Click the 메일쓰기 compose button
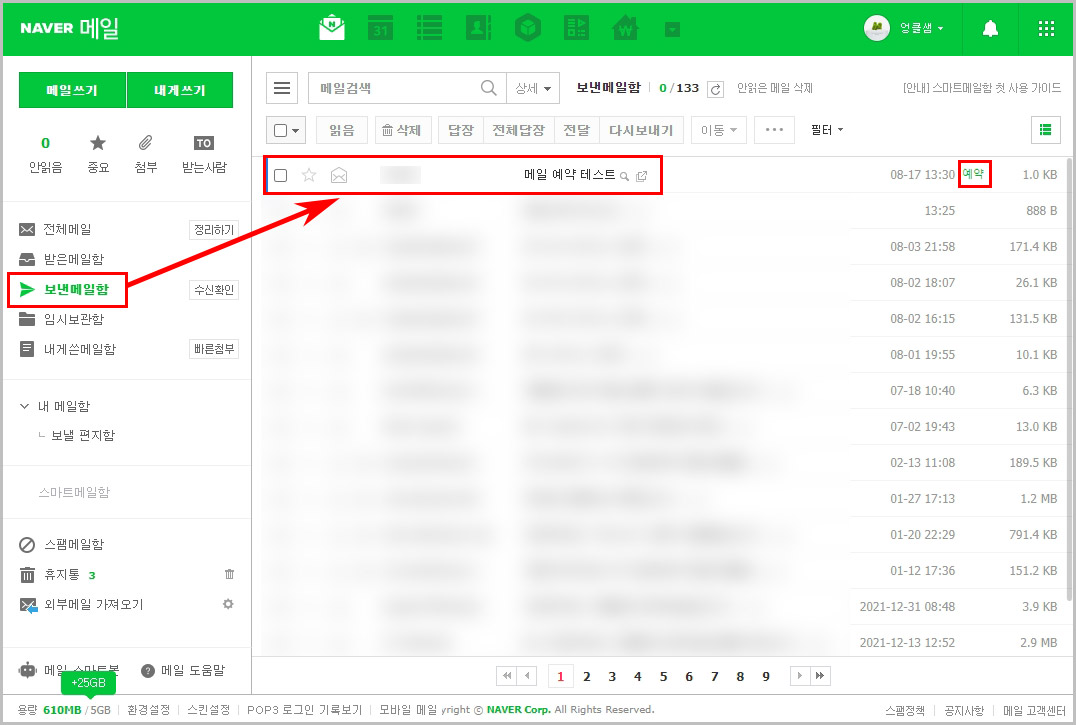1076x725 pixels. (x=71, y=89)
